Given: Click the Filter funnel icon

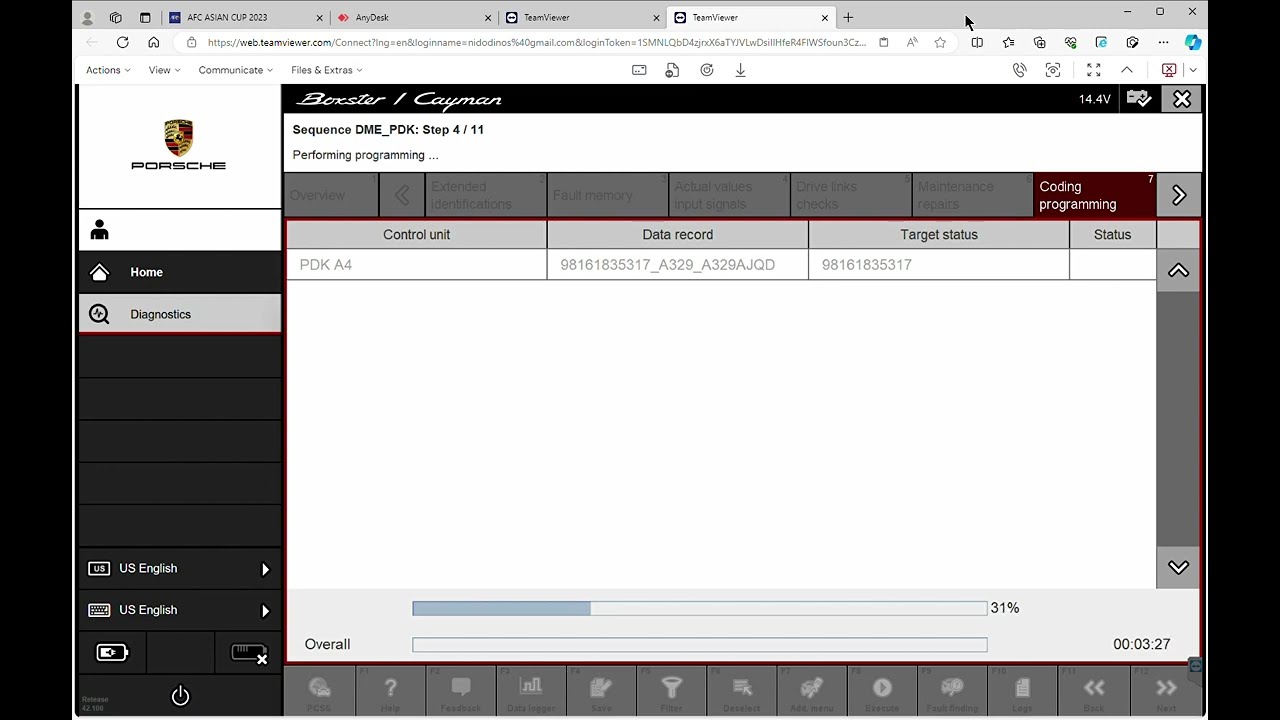Looking at the screenshot, I should click(671, 688).
